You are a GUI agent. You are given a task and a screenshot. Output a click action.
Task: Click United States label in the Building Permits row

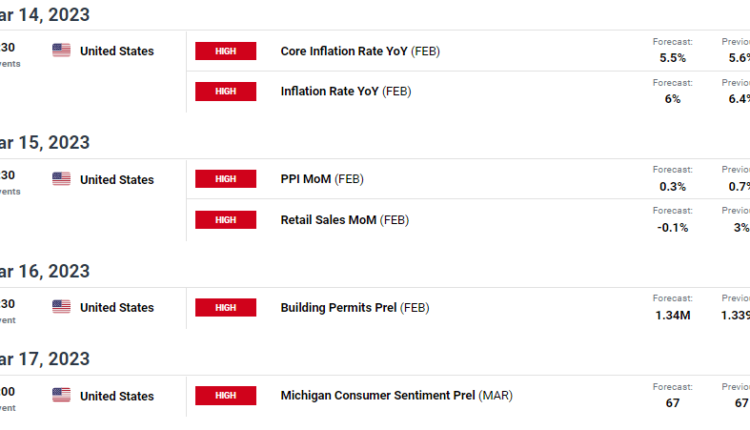(117, 308)
